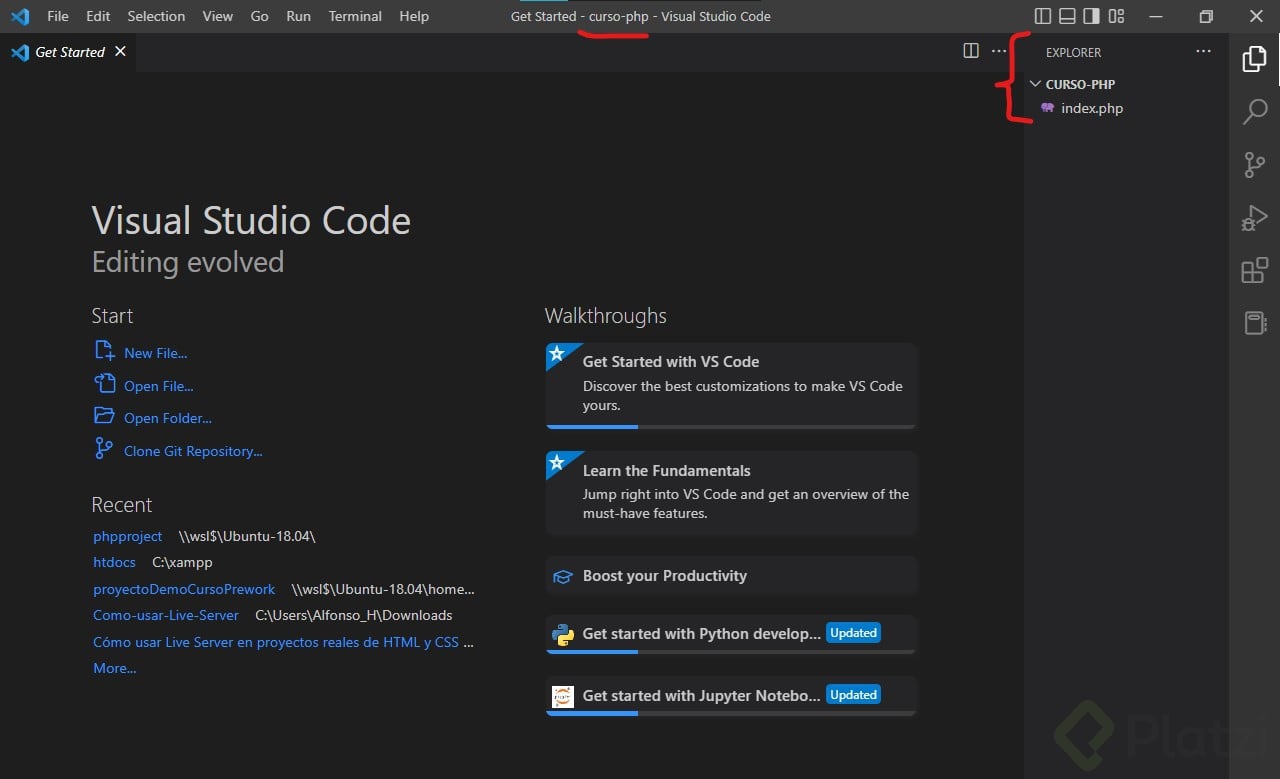Image resolution: width=1280 pixels, height=779 pixels.
Task: Open the Terminal menu
Action: coord(355,16)
